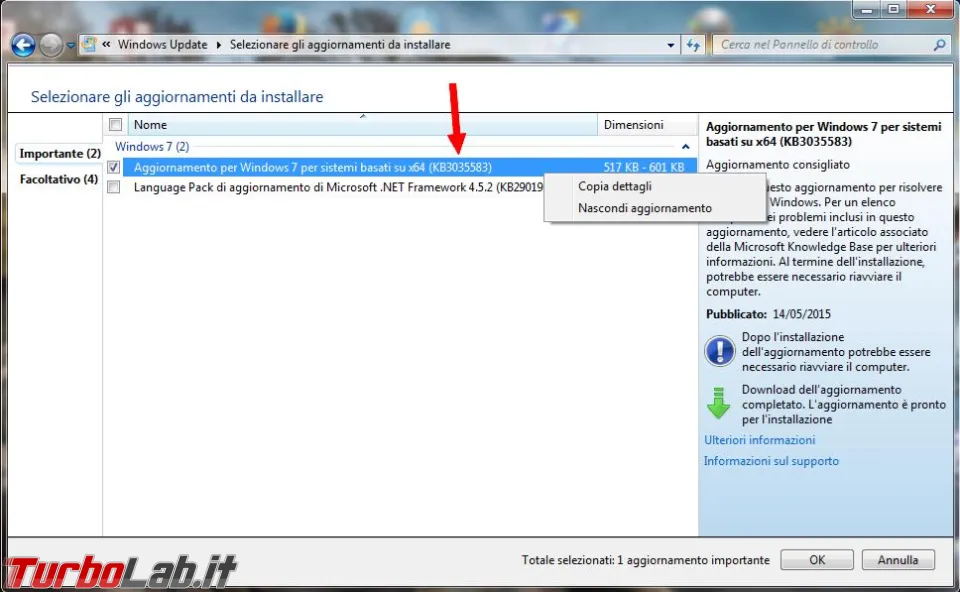Click the search magnifier icon
This screenshot has width=960, height=592.
tap(939, 45)
